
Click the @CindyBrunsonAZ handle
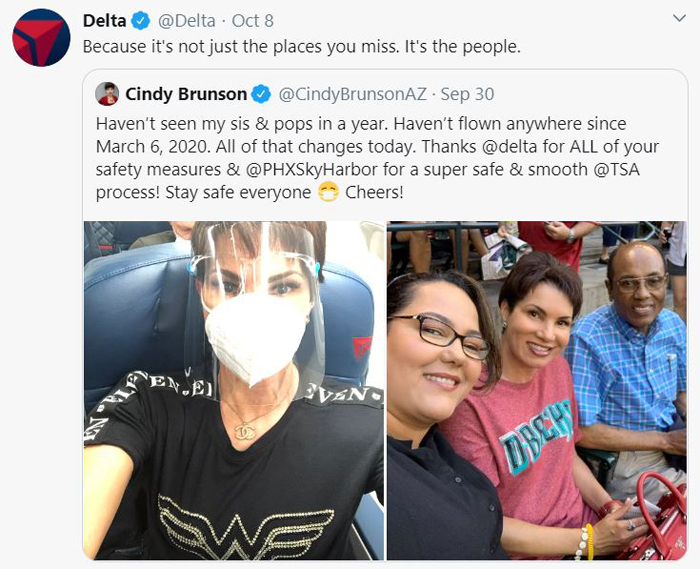click(353, 94)
